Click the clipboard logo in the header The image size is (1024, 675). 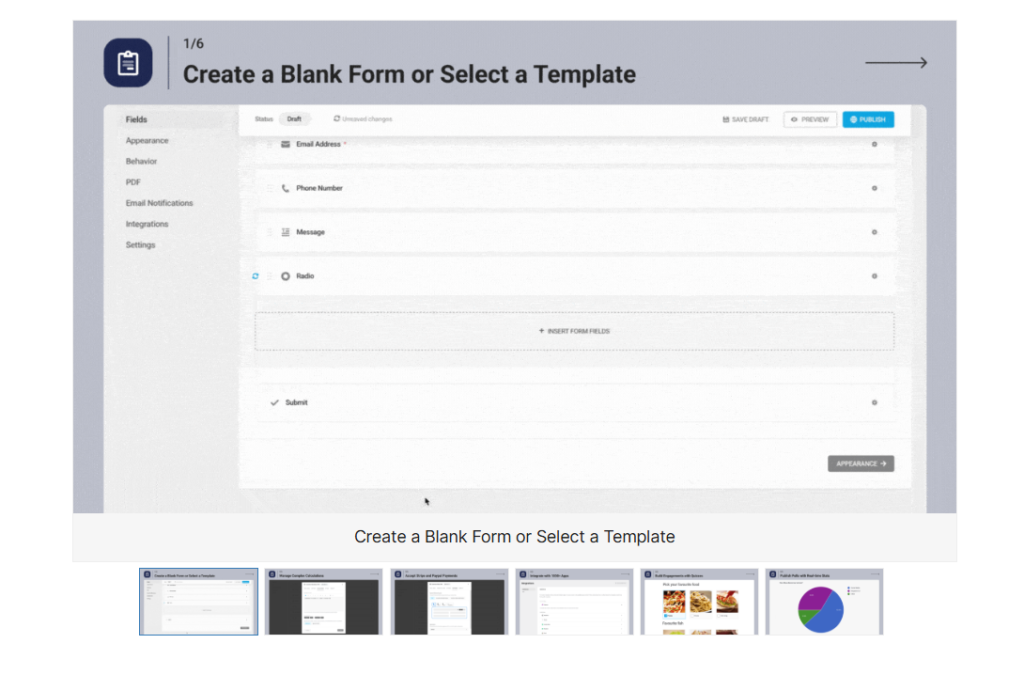tap(128, 61)
